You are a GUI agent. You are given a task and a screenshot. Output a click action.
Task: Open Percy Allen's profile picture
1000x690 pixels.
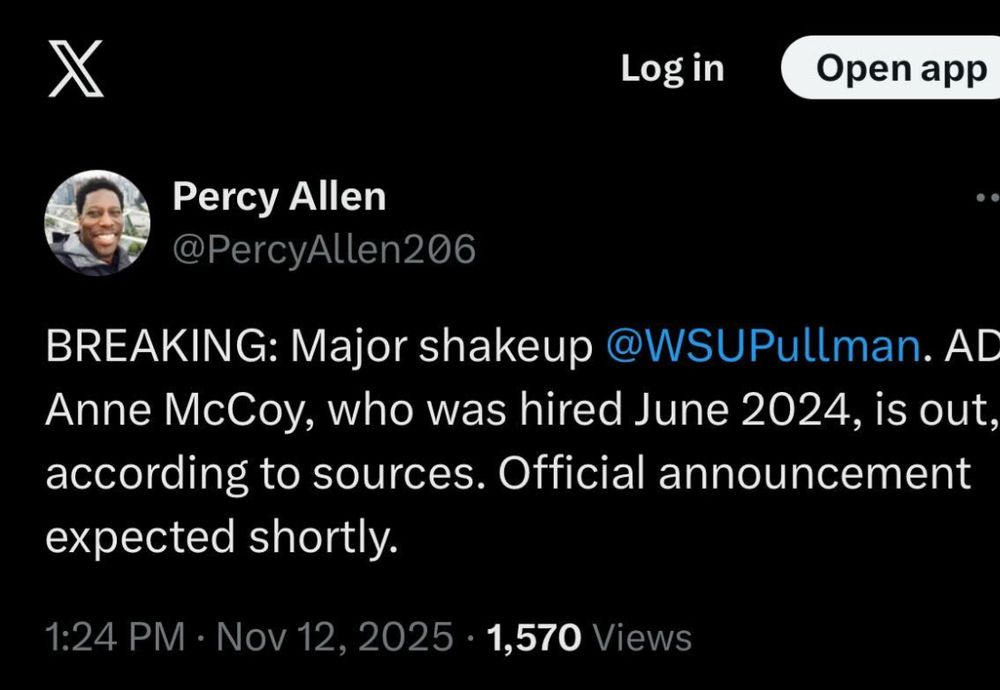[x=98, y=223]
